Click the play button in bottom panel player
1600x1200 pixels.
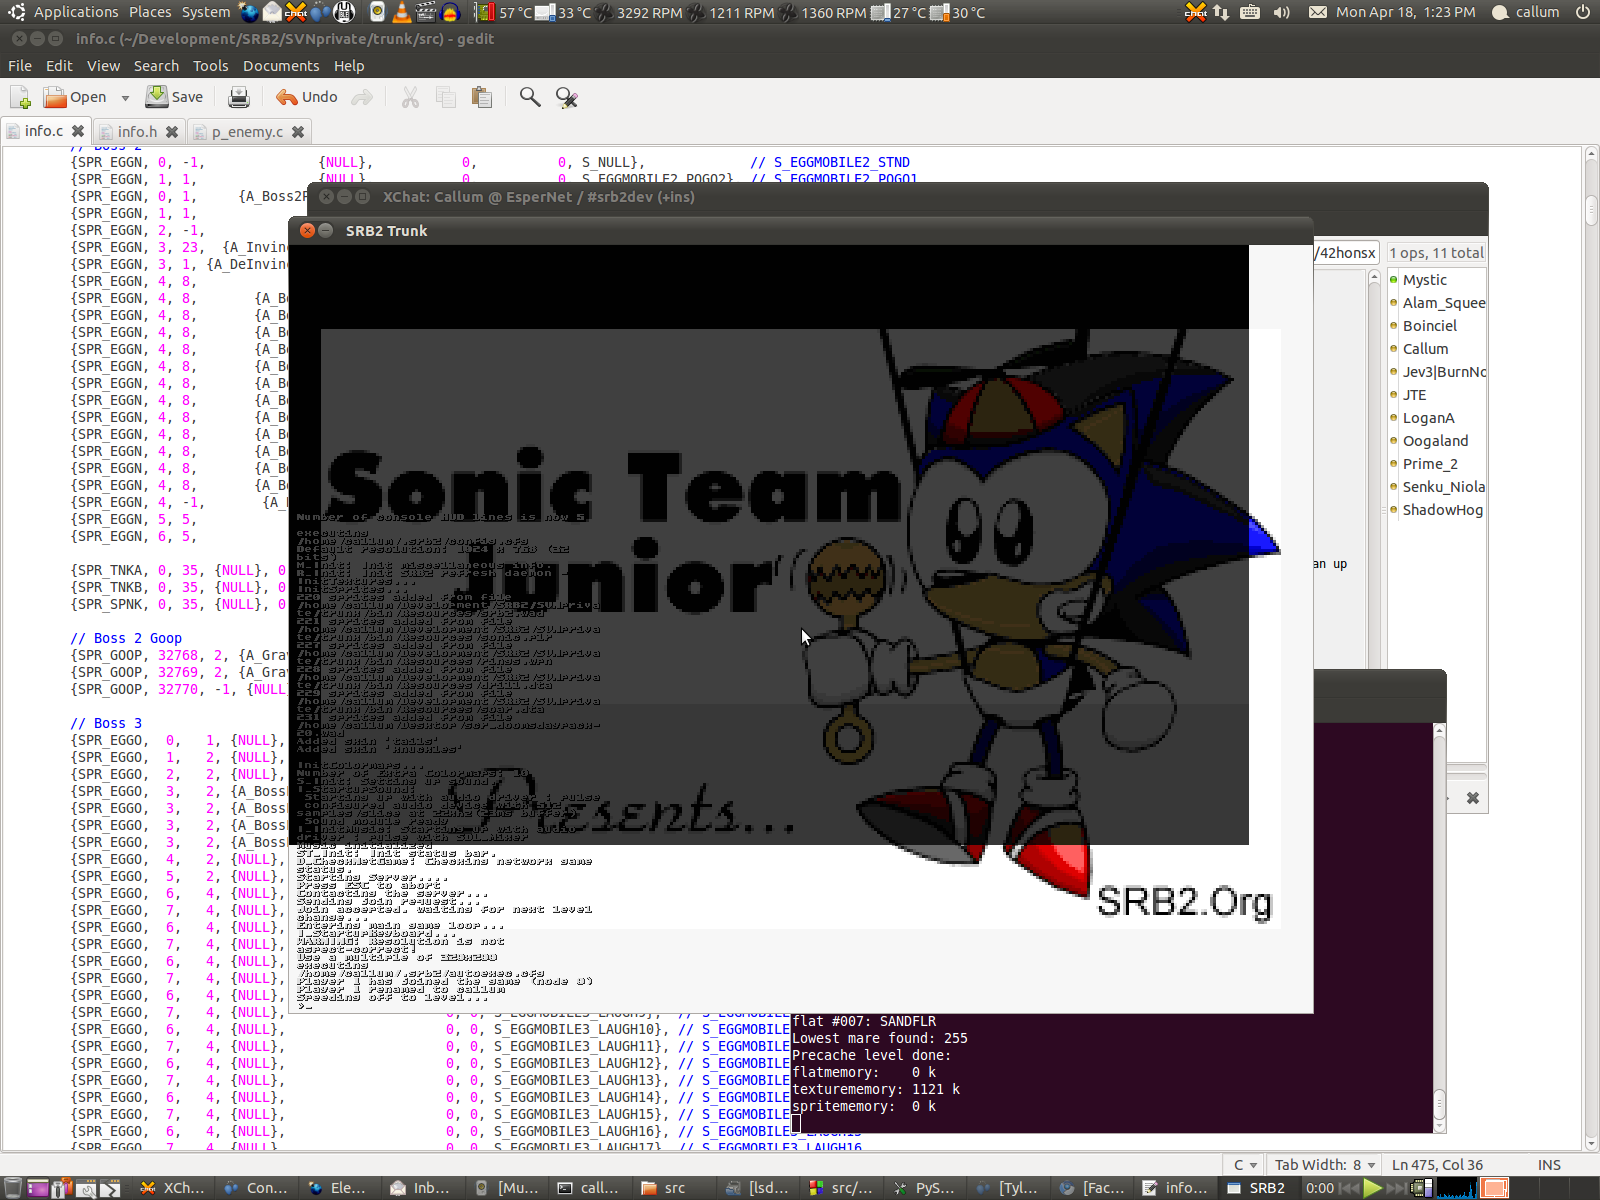pyautogui.click(x=1373, y=1188)
